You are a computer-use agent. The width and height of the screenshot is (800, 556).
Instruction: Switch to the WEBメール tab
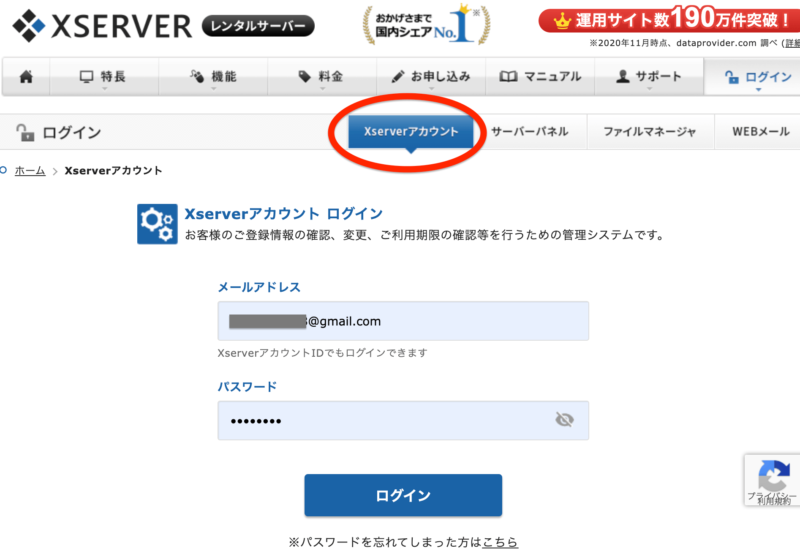(x=760, y=132)
